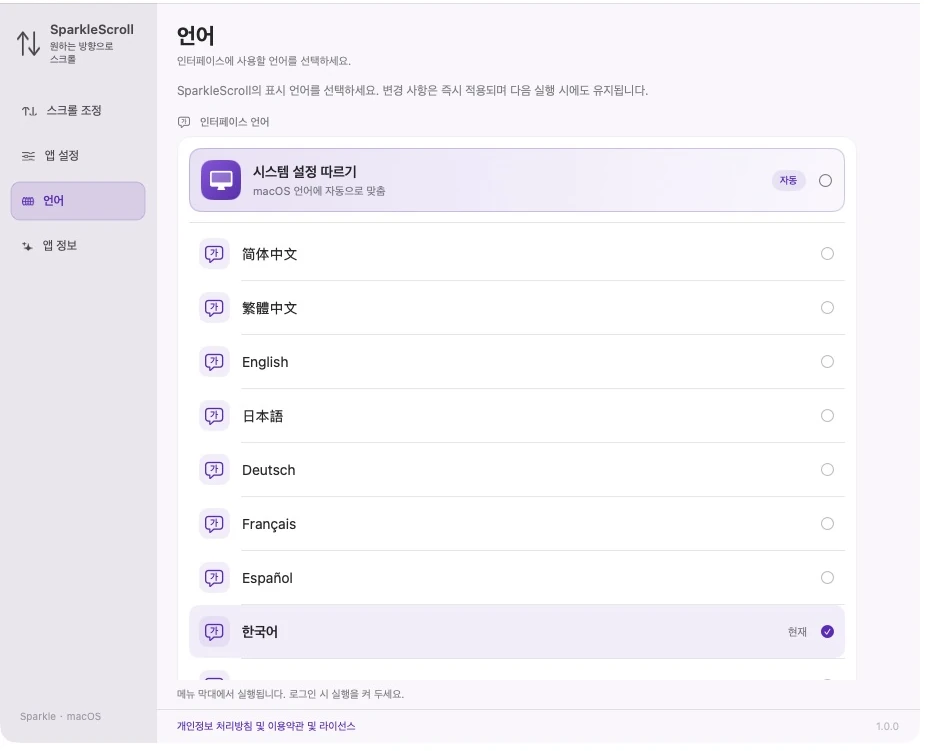Click the 简体中文 language label
928x751 pixels.
[269, 254]
